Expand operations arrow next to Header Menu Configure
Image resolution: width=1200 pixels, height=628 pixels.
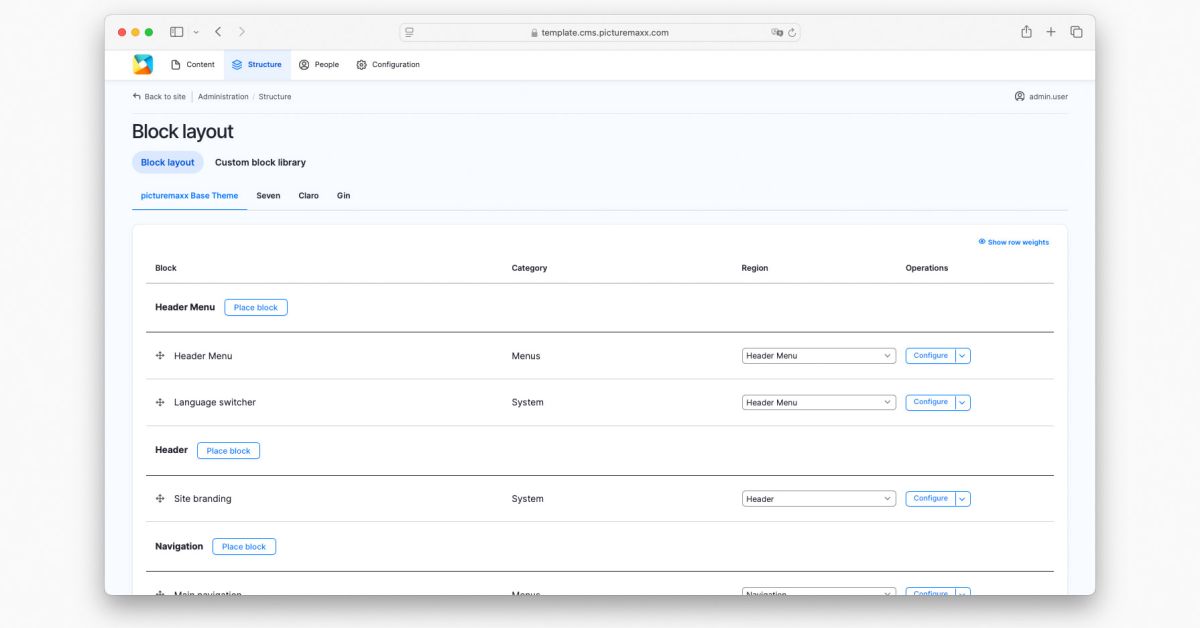click(x=963, y=356)
